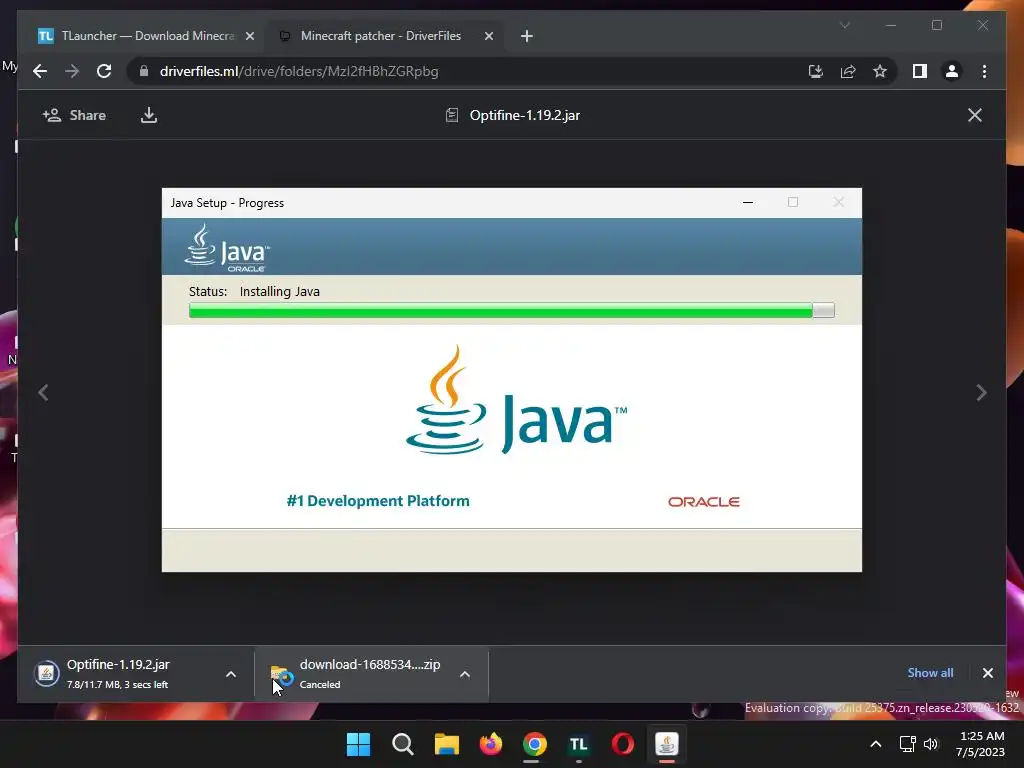Open TLauncher from taskbar
The width and height of the screenshot is (1024, 768).
tap(579, 744)
